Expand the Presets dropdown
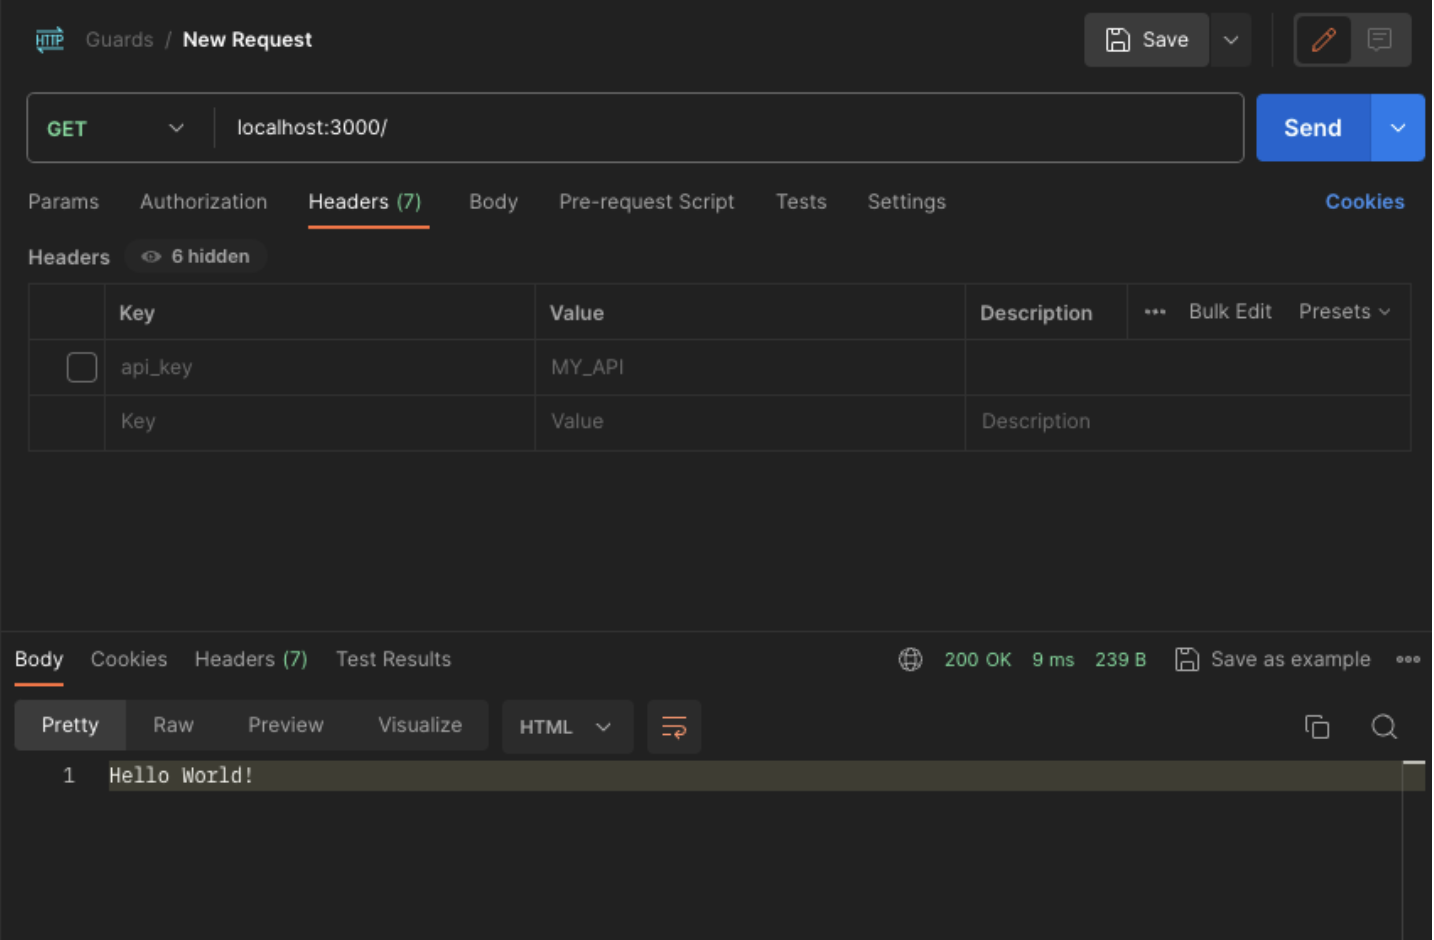This screenshot has width=1434, height=940. coord(1345,311)
